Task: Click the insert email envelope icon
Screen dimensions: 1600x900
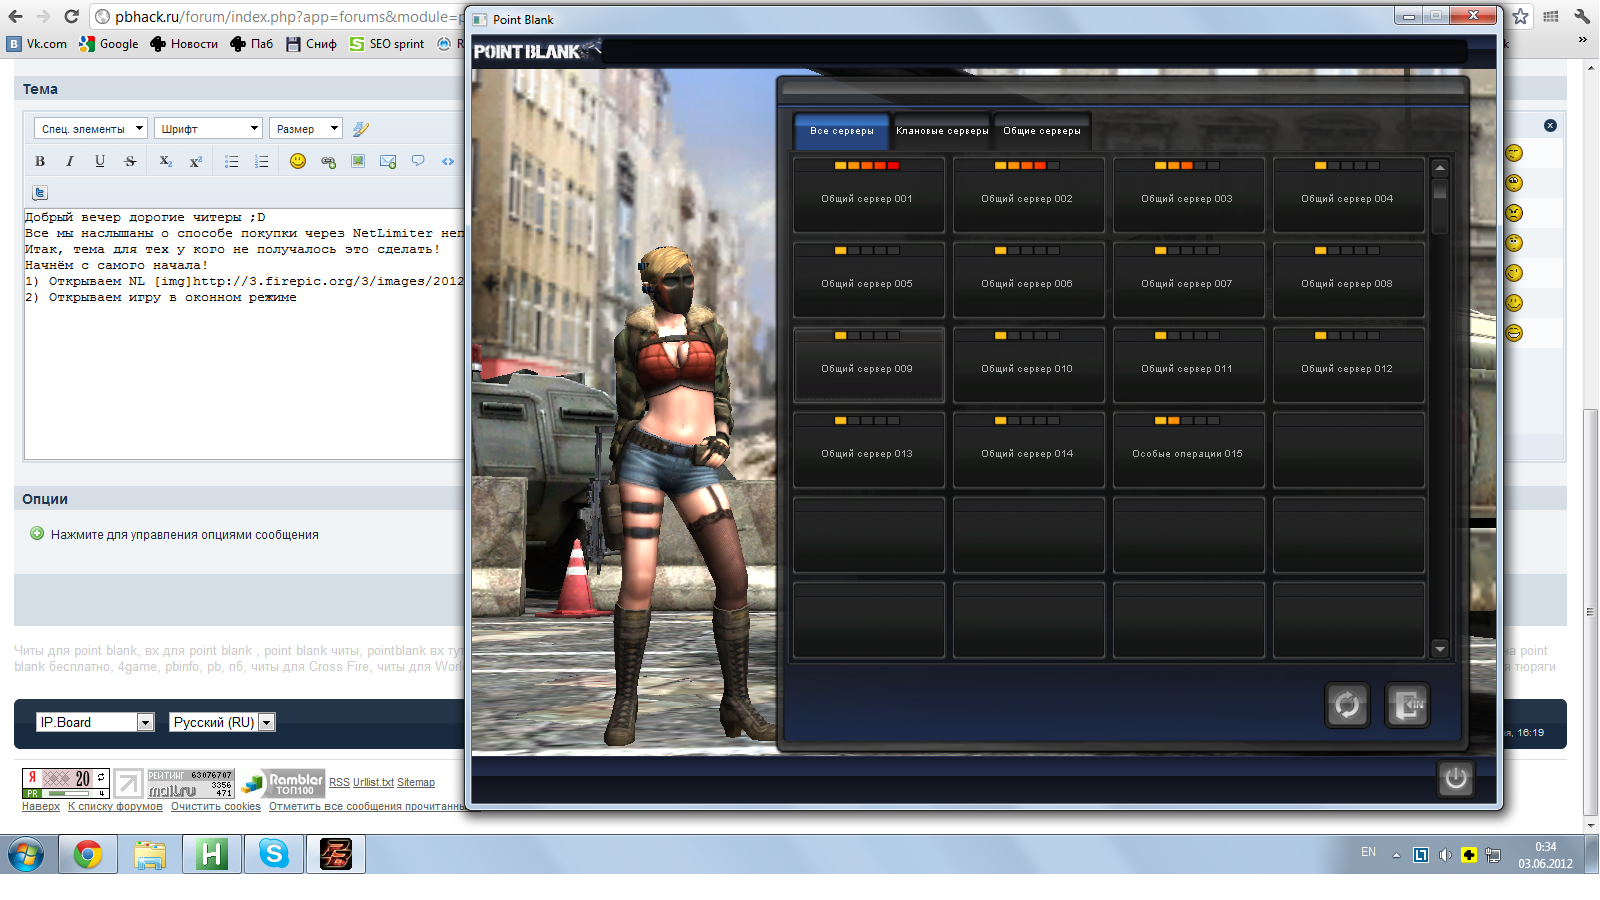Action: coord(388,161)
